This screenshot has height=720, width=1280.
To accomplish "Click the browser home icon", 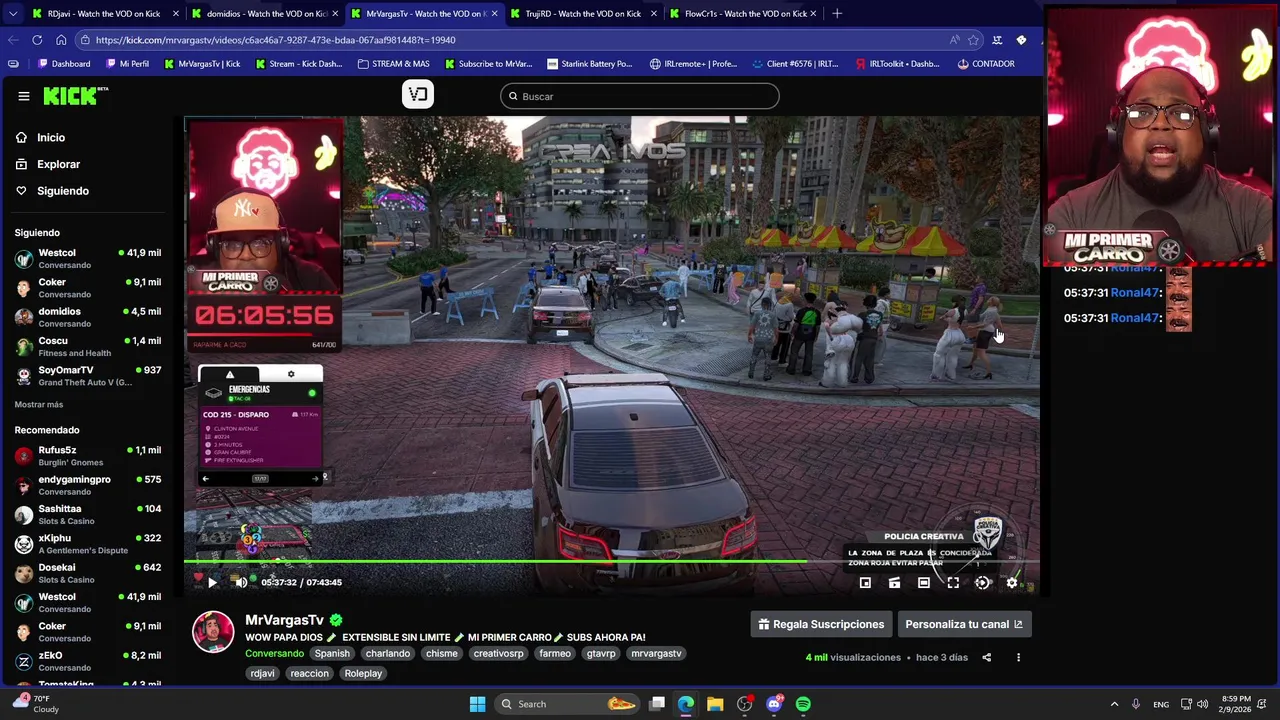I will click(x=61, y=40).
